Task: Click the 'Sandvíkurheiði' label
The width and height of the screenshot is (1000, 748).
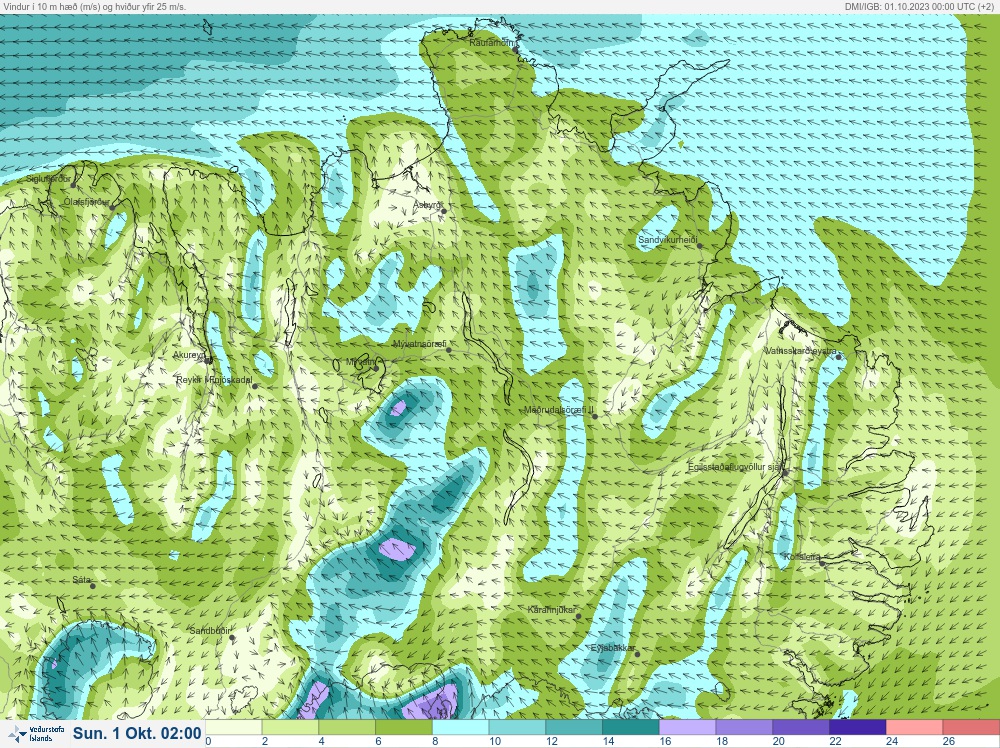Action: [668, 240]
